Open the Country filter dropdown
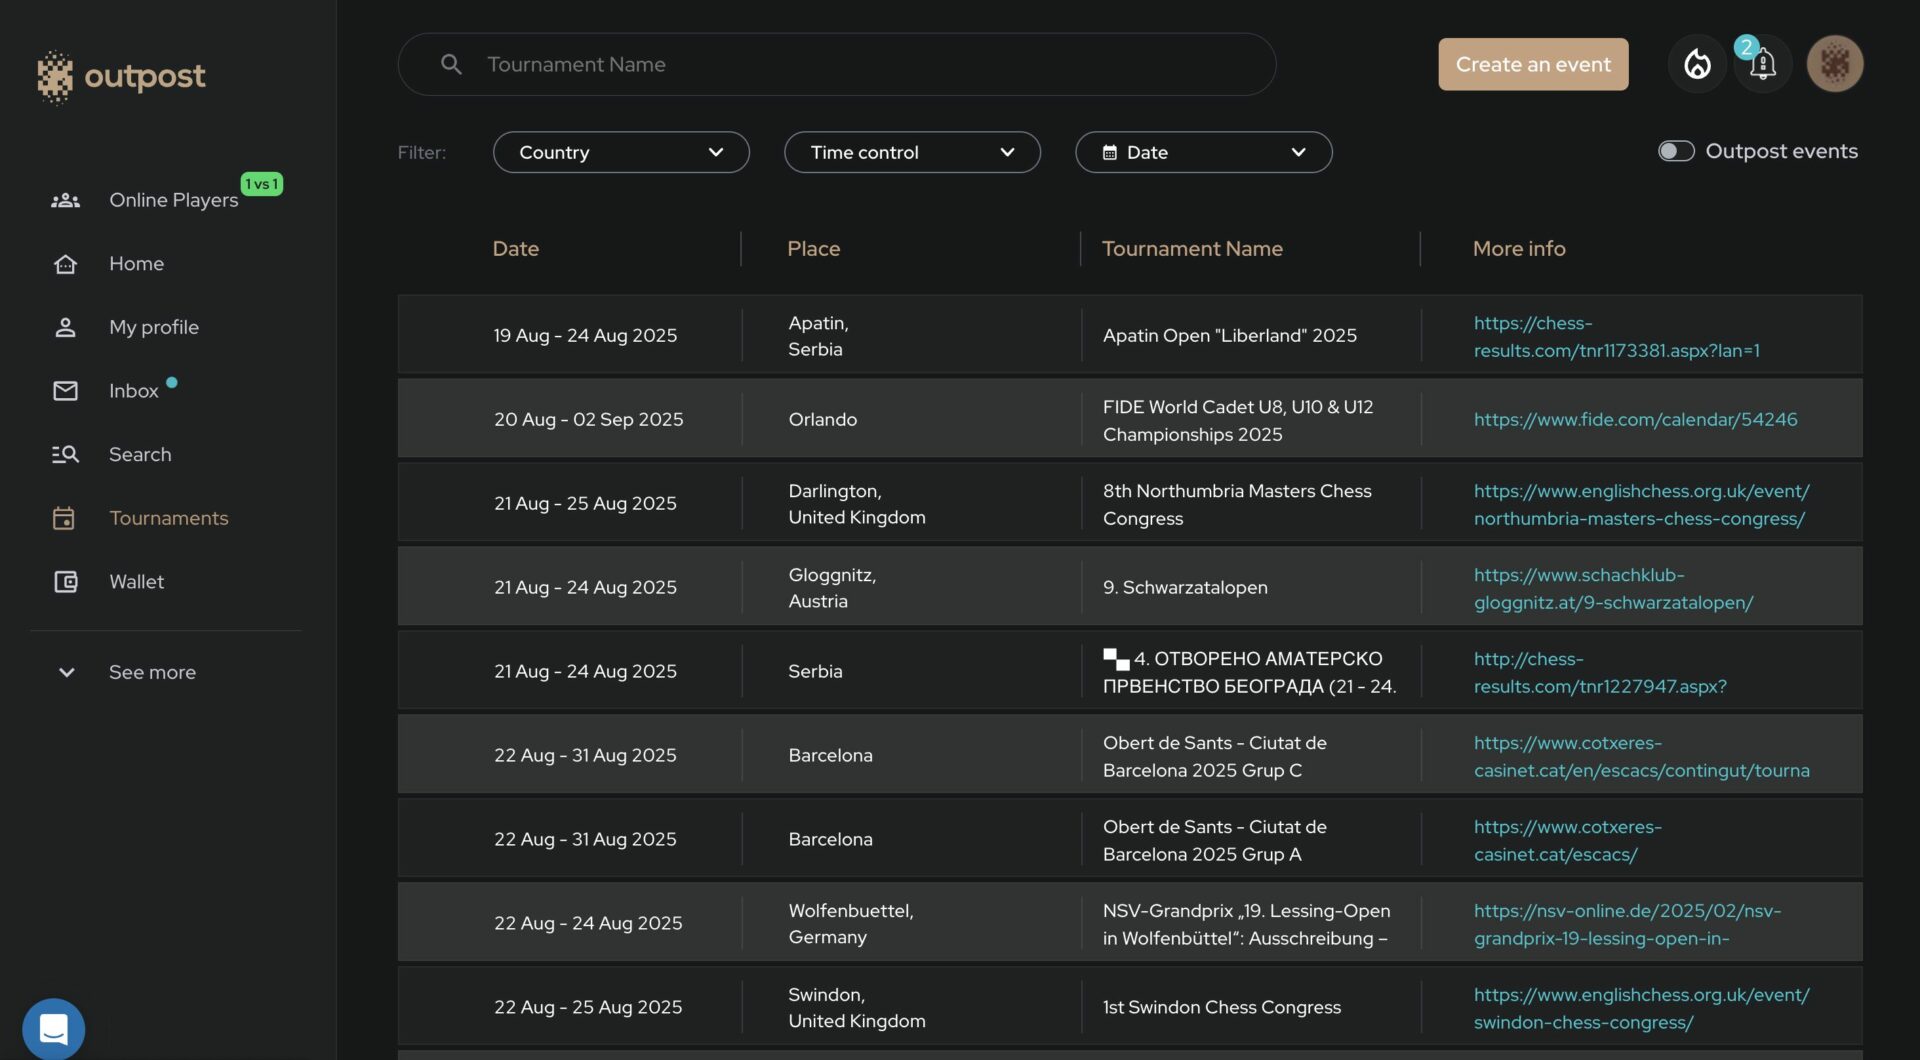 coord(620,152)
